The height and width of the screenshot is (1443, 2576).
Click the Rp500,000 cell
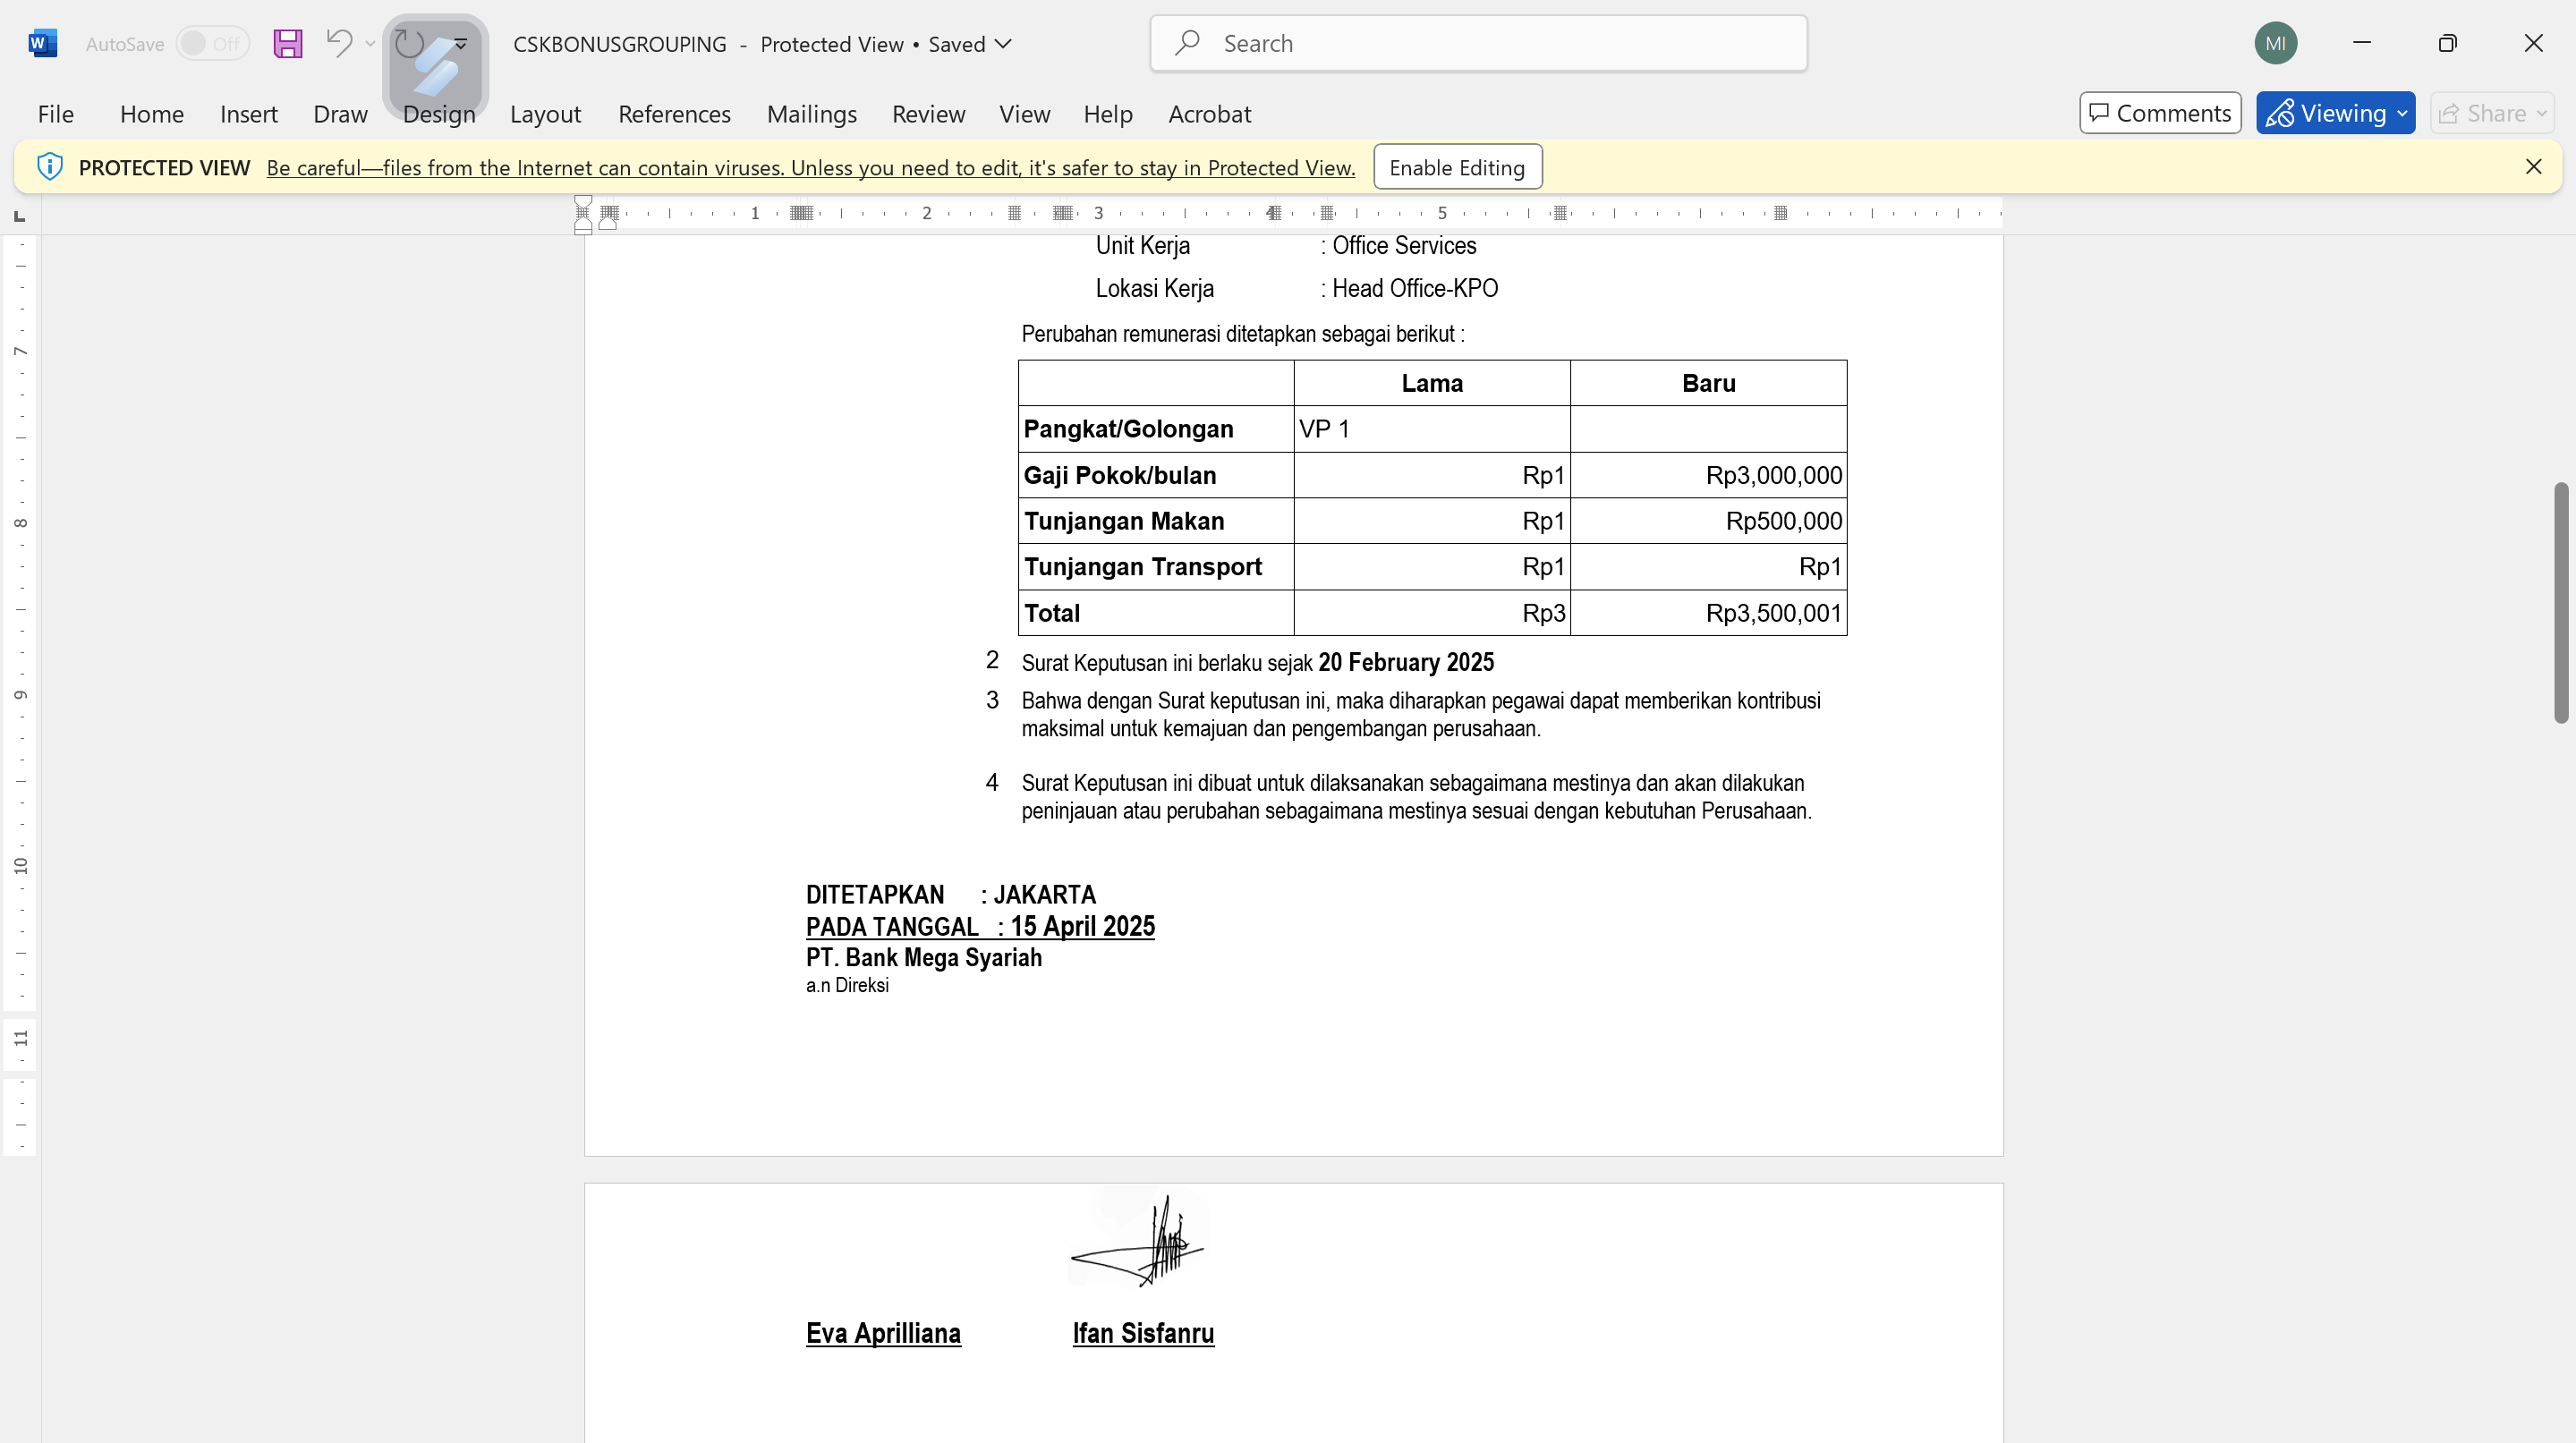(1708, 522)
